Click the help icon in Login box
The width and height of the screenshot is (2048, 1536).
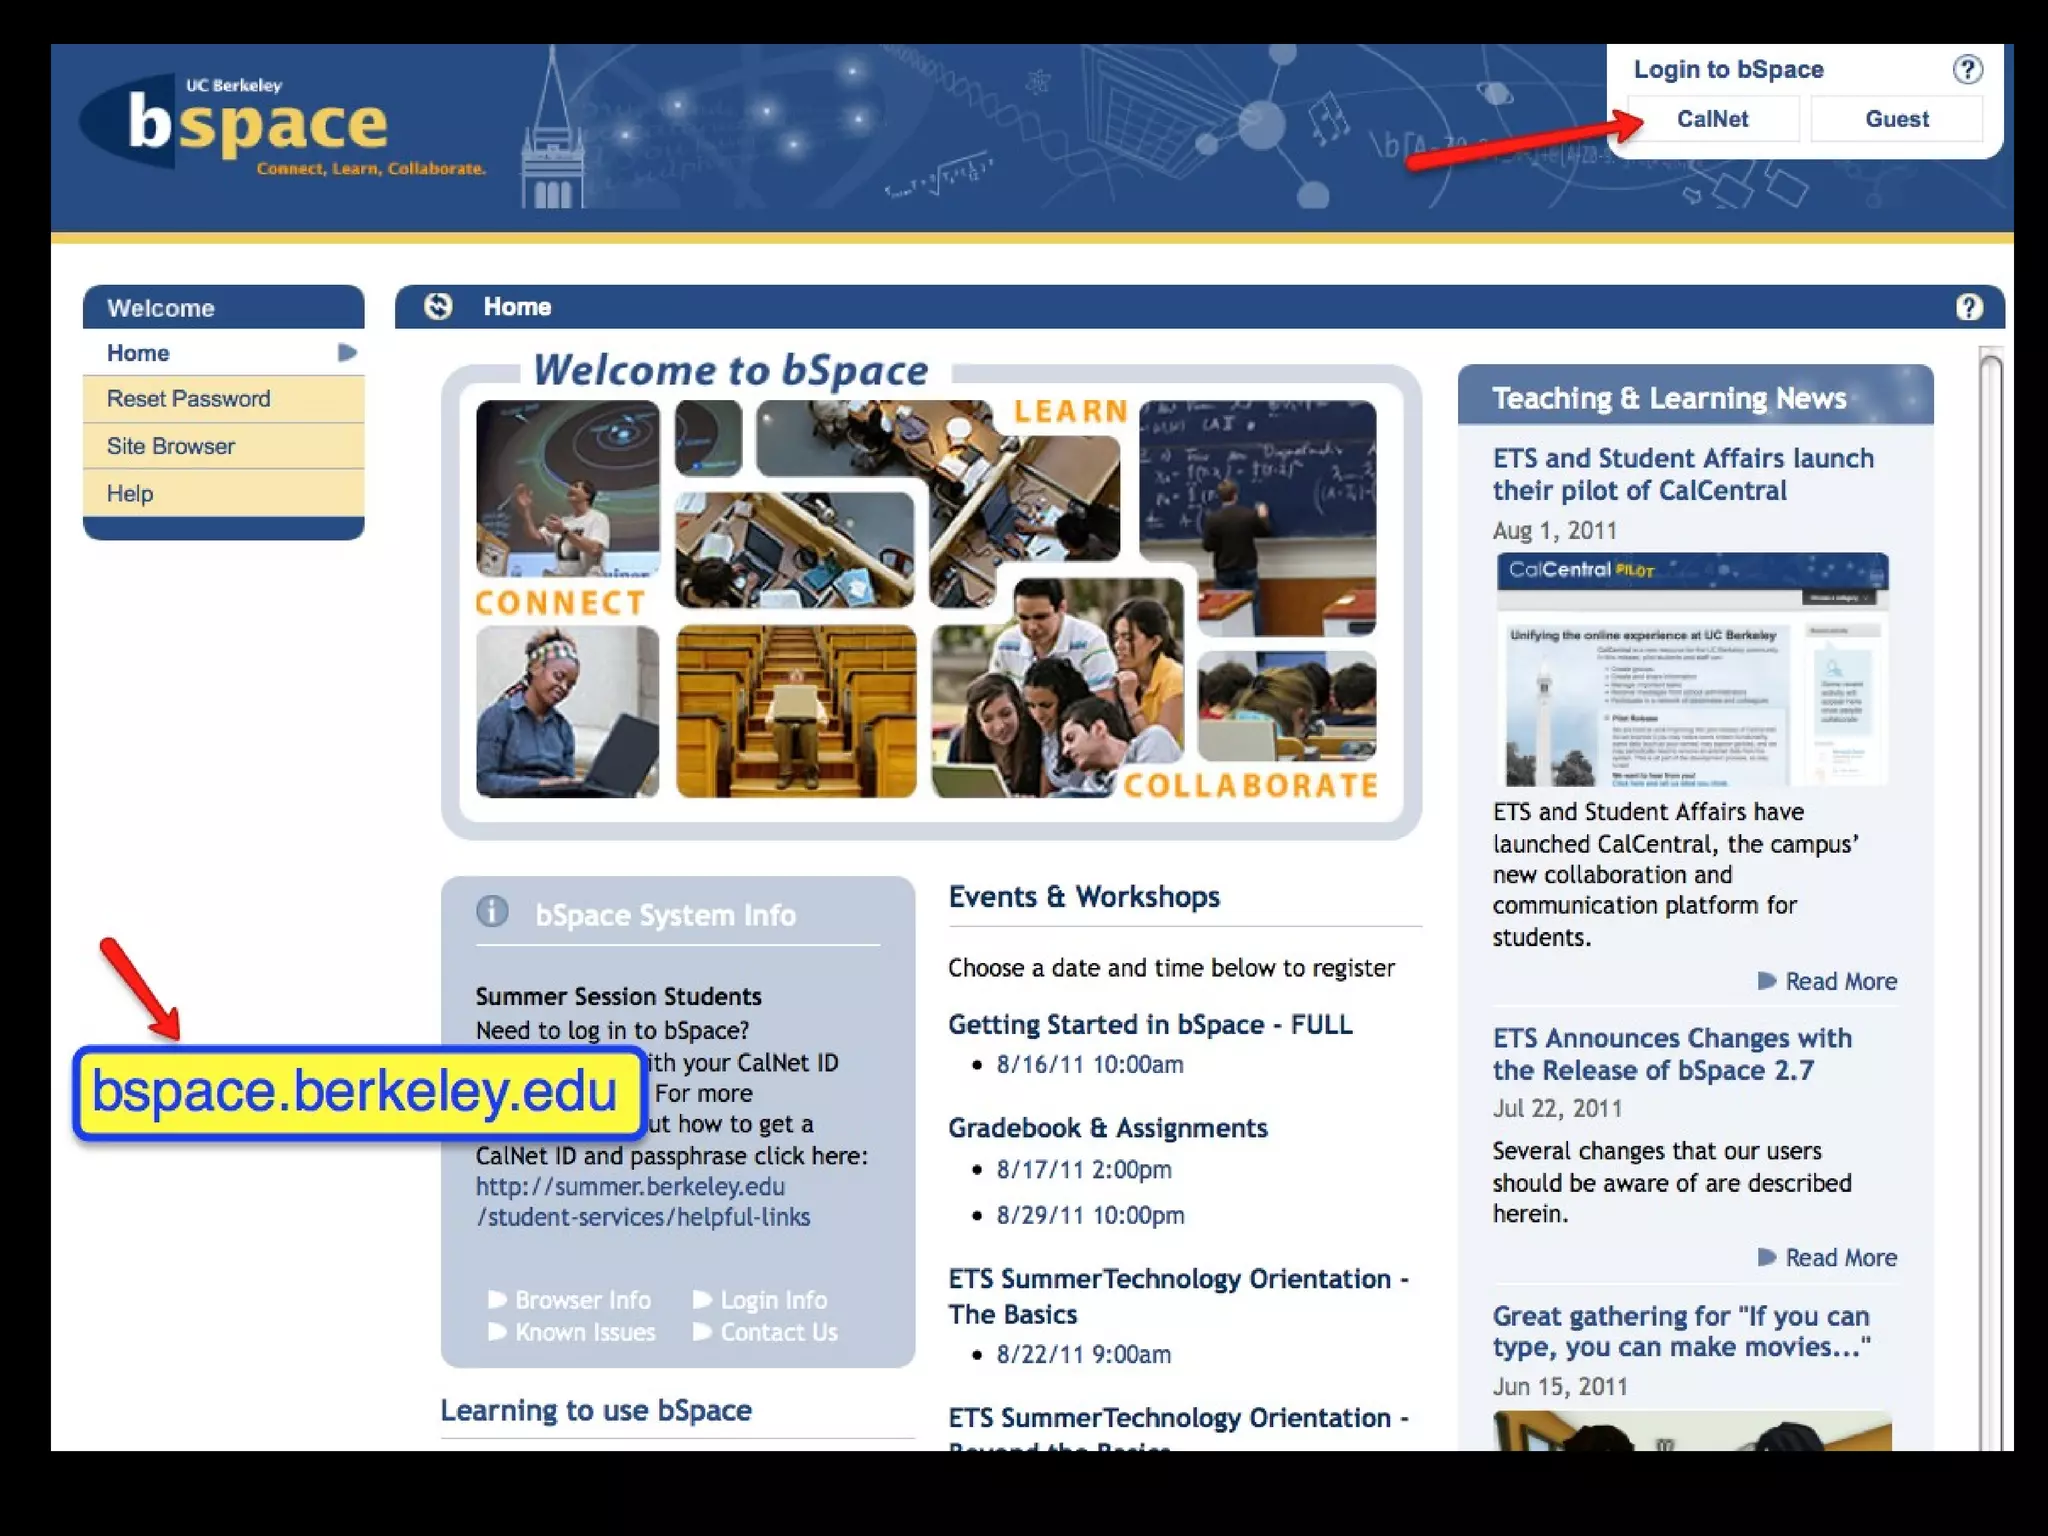(1966, 70)
